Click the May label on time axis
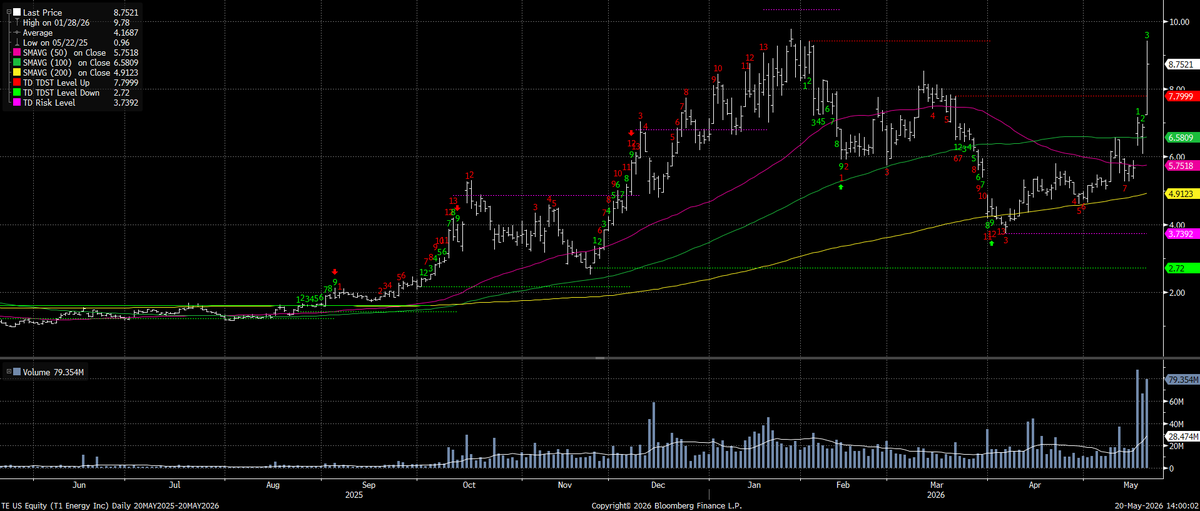The height and width of the screenshot is (511, 1200). [x=1131, y=483]
